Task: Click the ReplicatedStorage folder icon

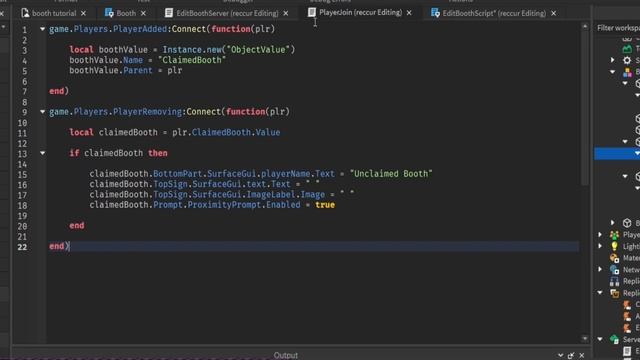Action: [614, 293]
